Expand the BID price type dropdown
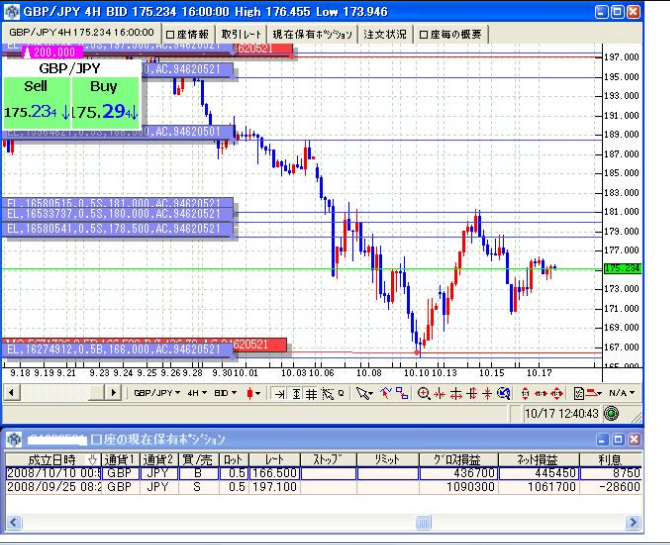Image resolution: width=670 pixels, height=545 pixels. point(227,394)
